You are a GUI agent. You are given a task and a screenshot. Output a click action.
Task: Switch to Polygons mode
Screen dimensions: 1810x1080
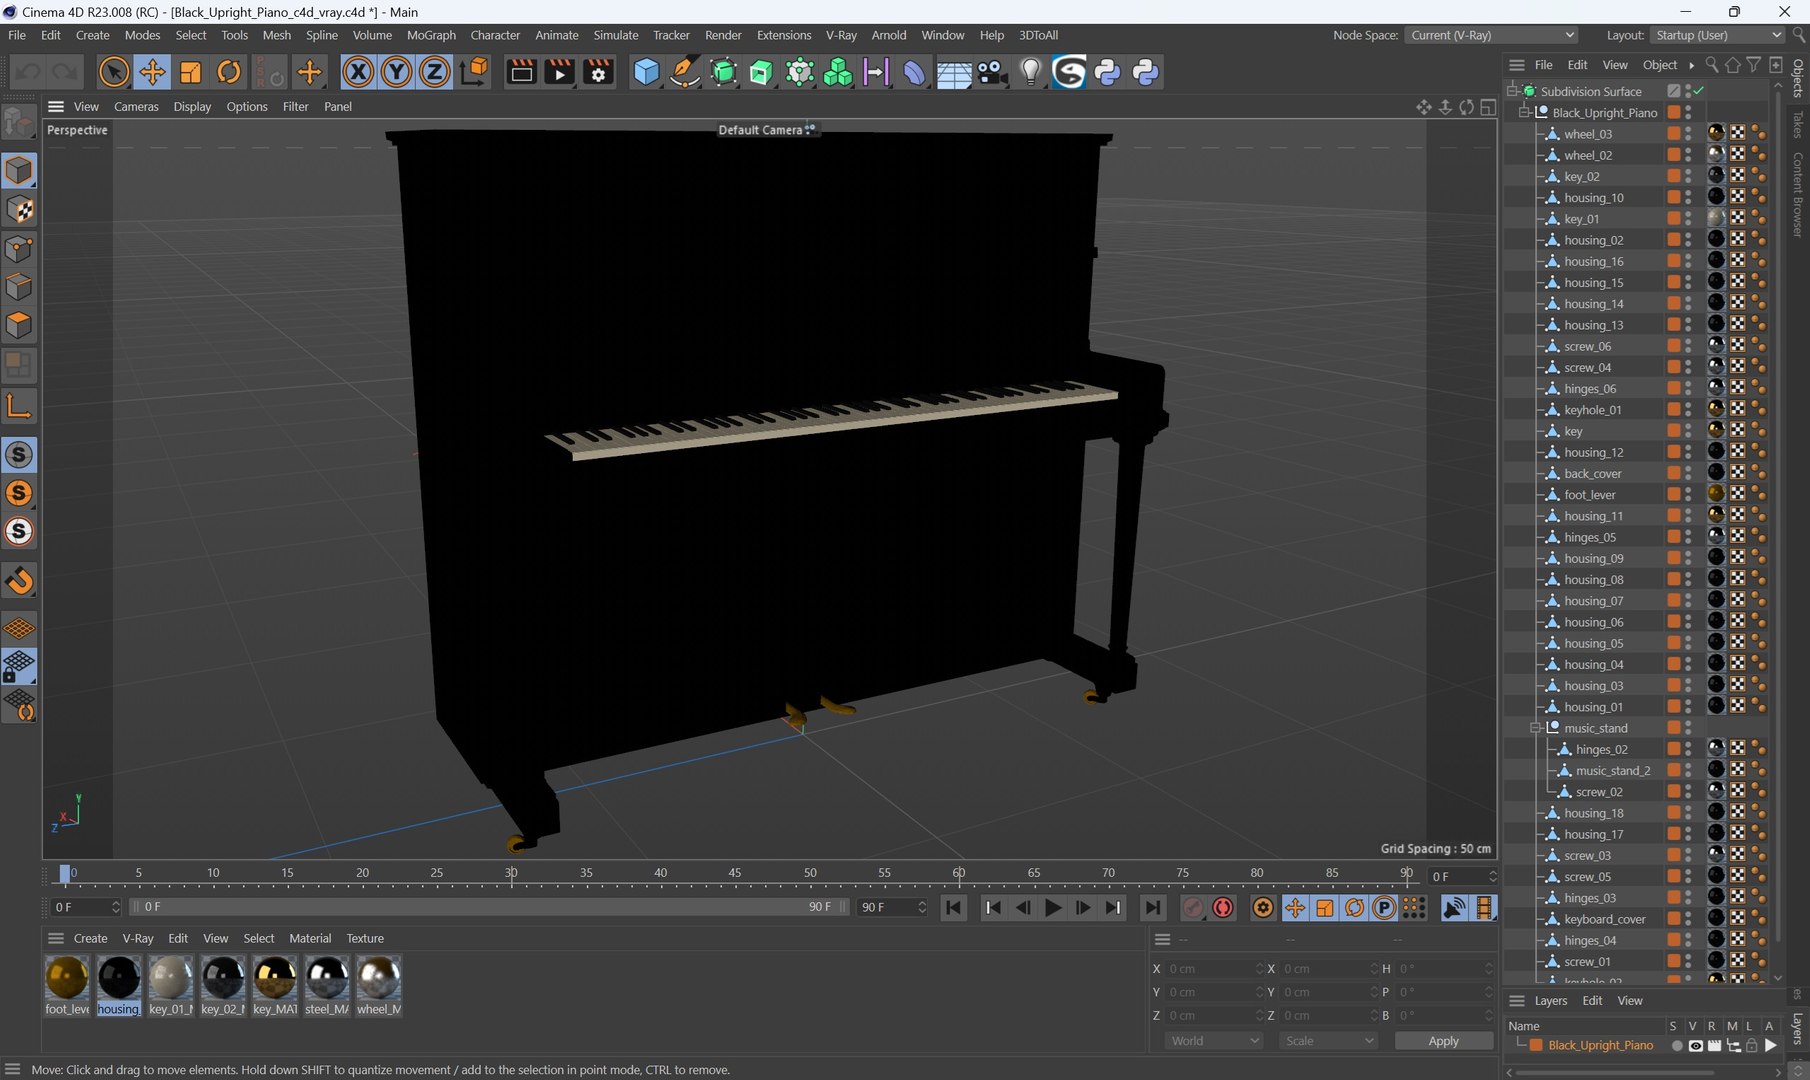(19, 326)
